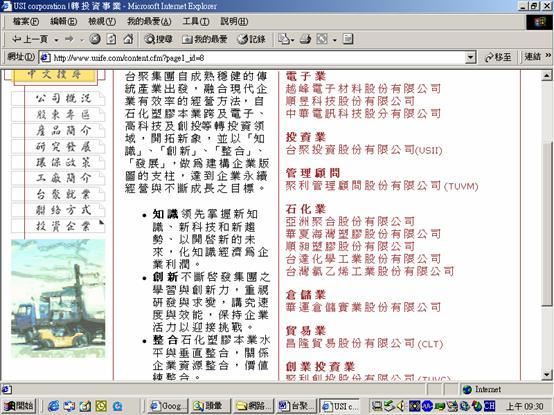The width and height of the screenshot is (554, 415).
Task: Click the Internet zone status bar icon
Action: (x=467, y=390)
